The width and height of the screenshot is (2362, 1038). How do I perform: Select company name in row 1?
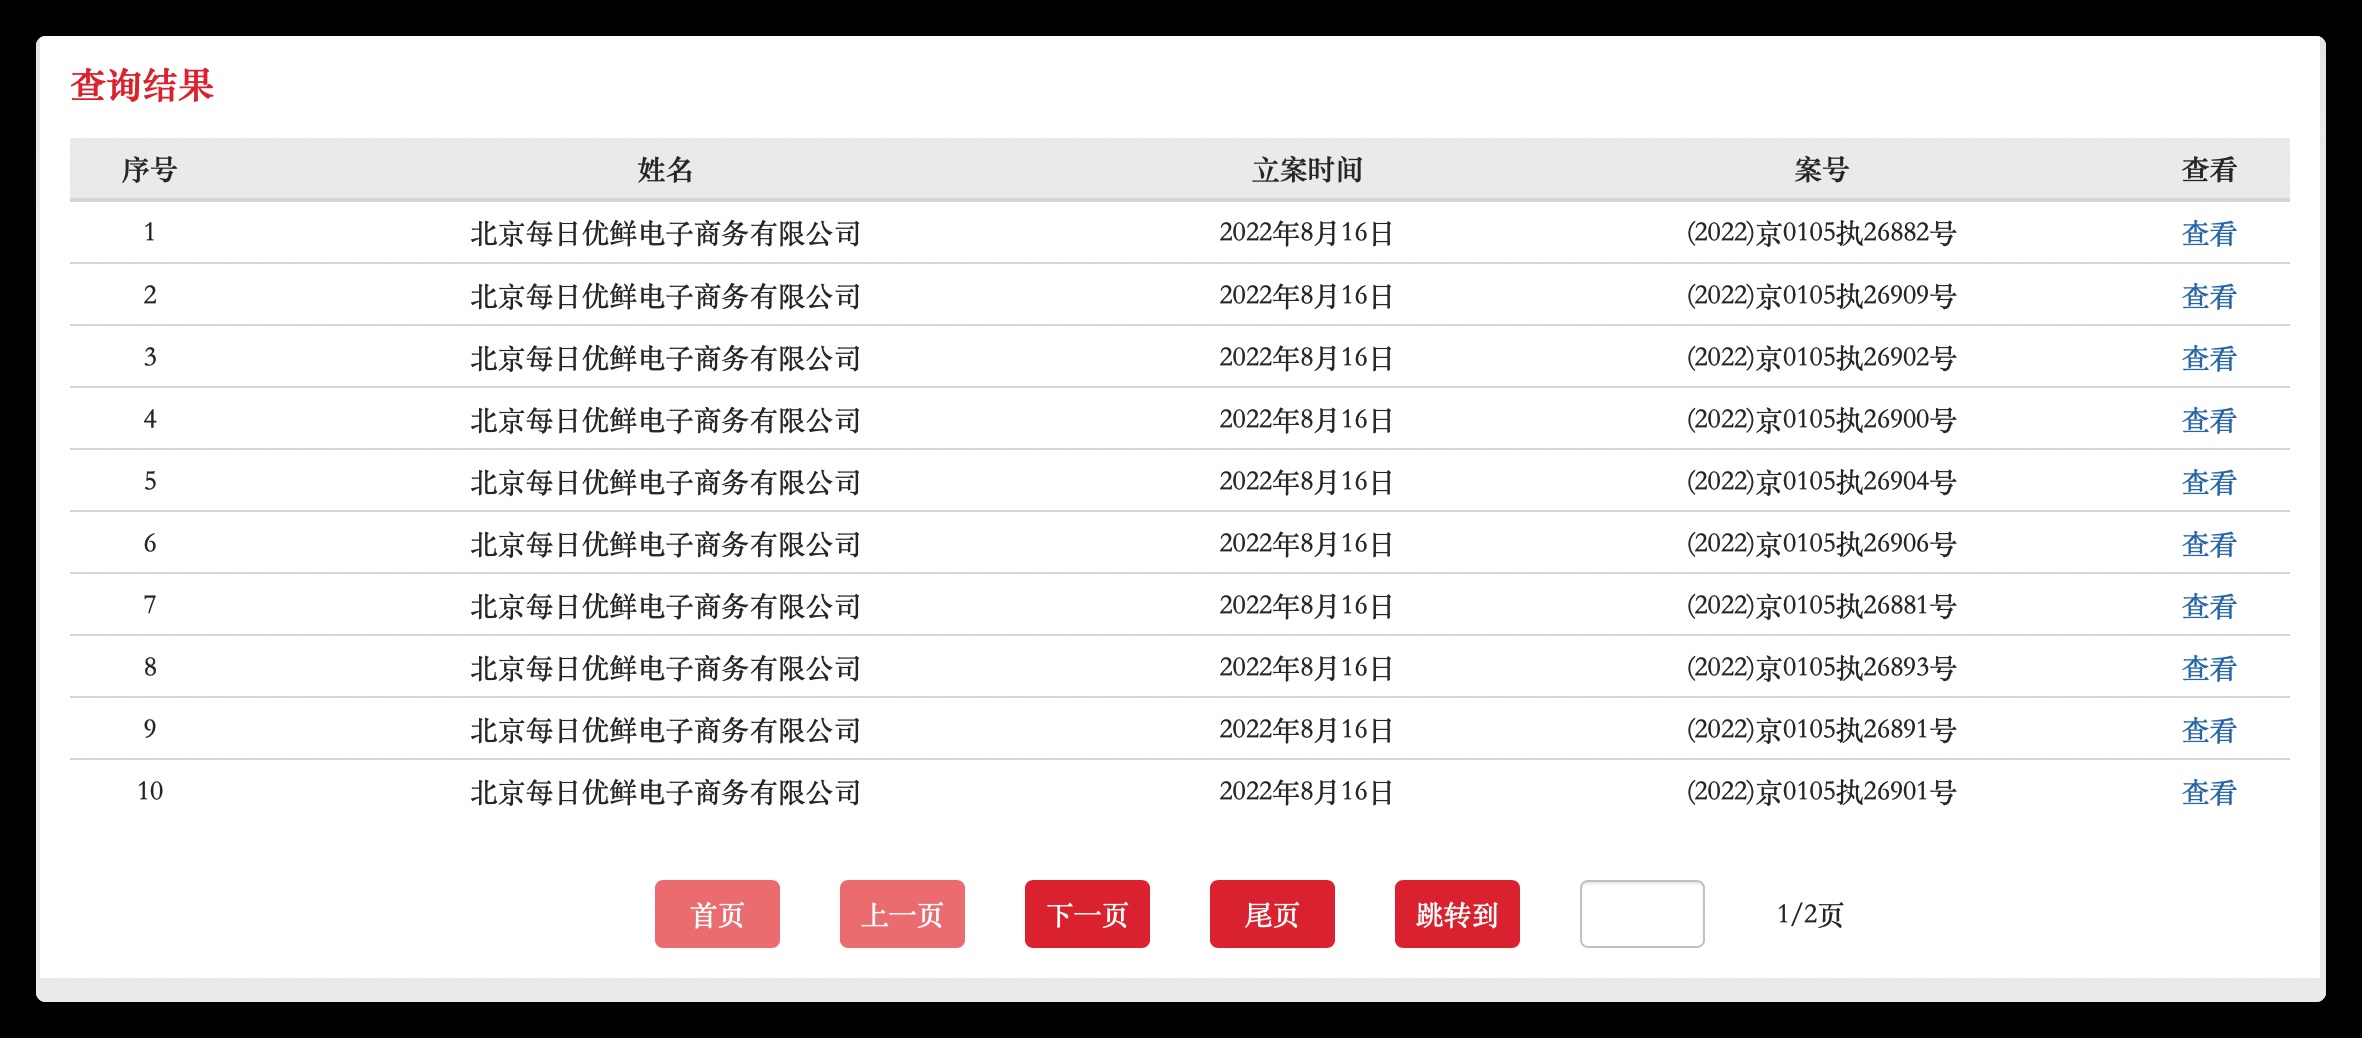tap(665, 233)
